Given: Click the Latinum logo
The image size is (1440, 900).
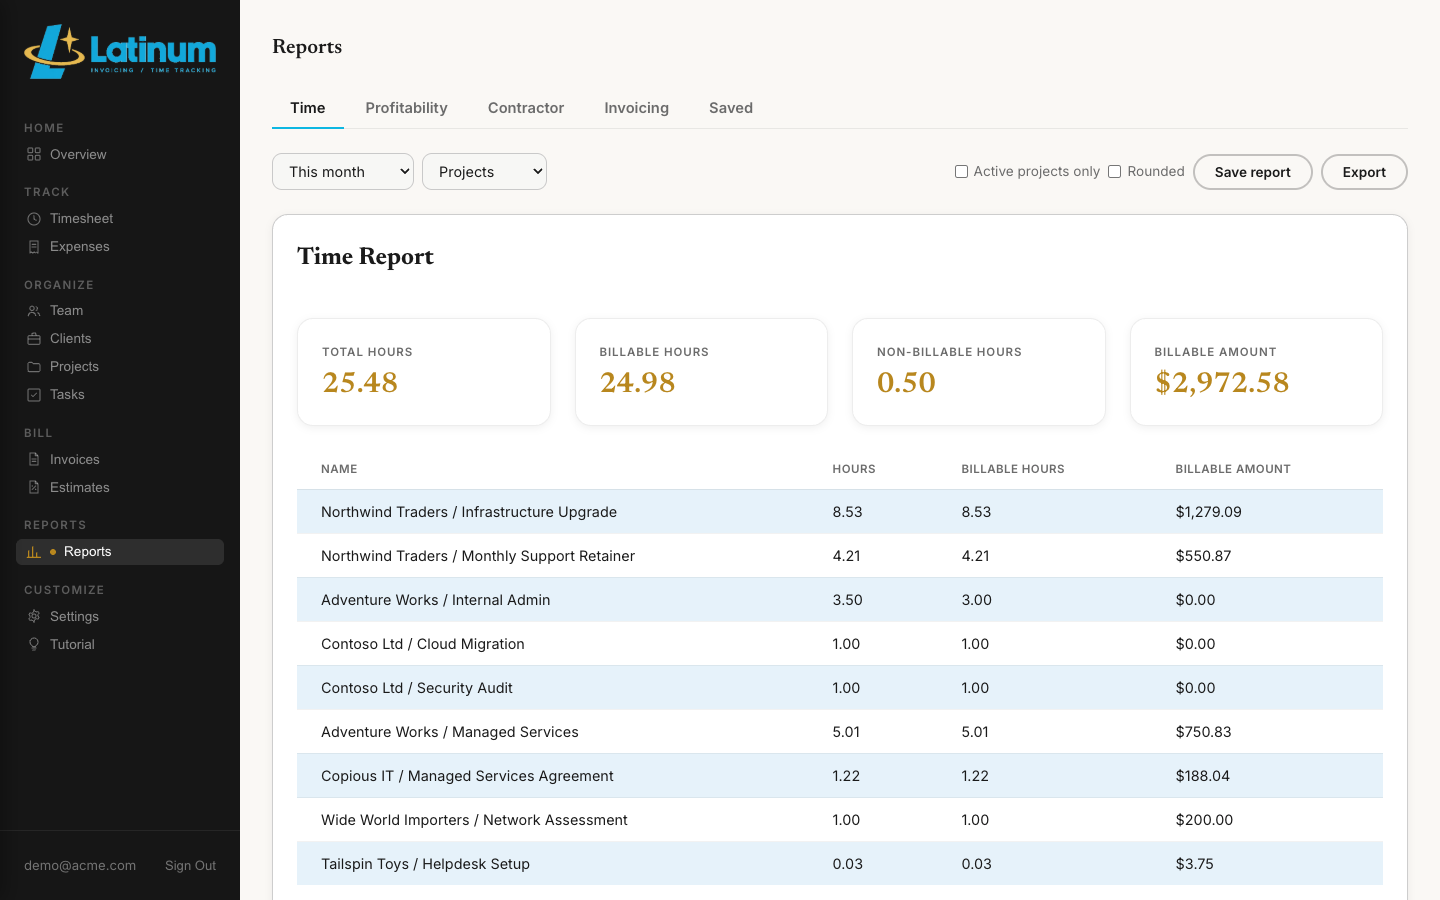Looking at the screenshot, I should pos(120,51).
